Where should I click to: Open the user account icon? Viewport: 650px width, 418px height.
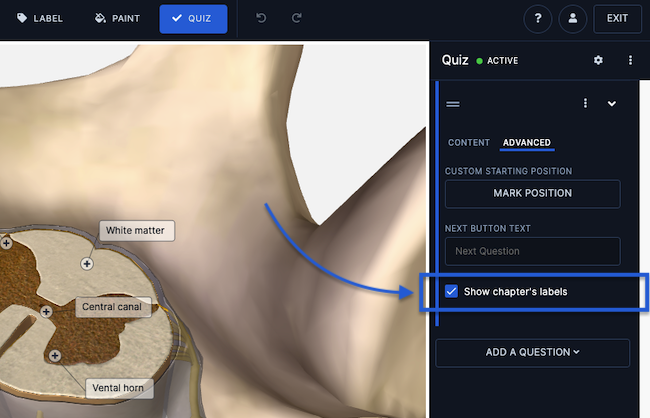point(572,19)
